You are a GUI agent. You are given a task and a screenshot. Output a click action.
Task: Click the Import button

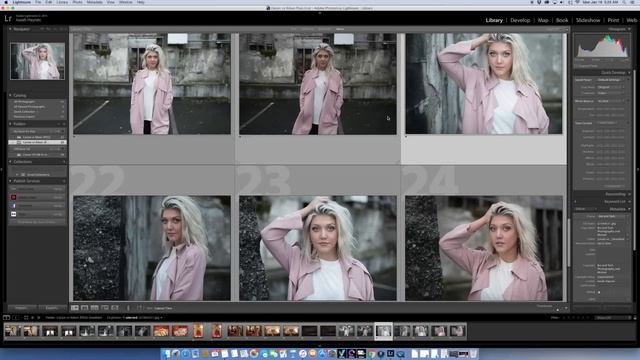click(21, 308)
